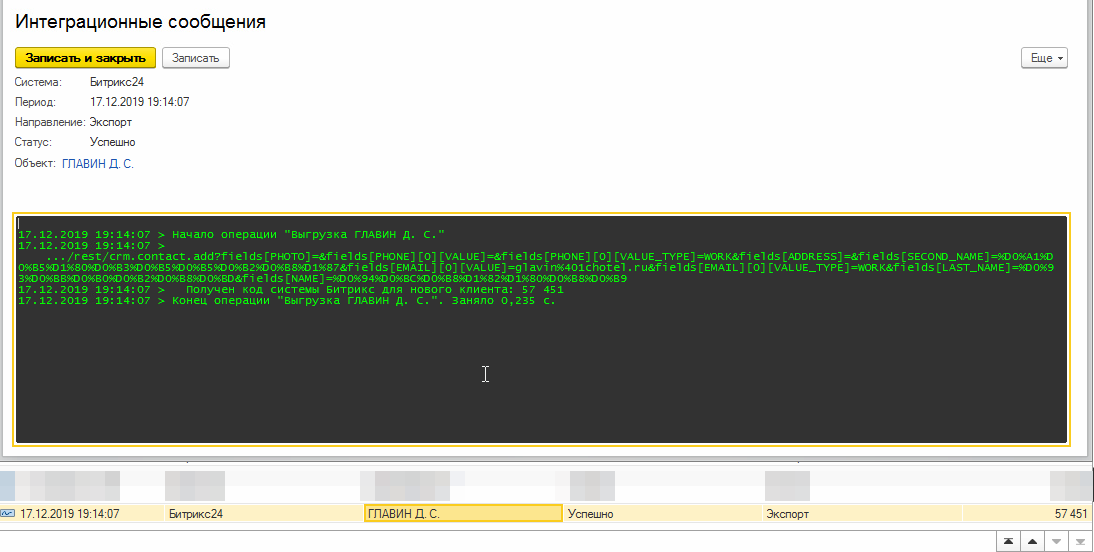This screenshot has height=552, width=1094.
Task: Click the 'Интеграционные сообщения' form title
Action: (140, 22)
